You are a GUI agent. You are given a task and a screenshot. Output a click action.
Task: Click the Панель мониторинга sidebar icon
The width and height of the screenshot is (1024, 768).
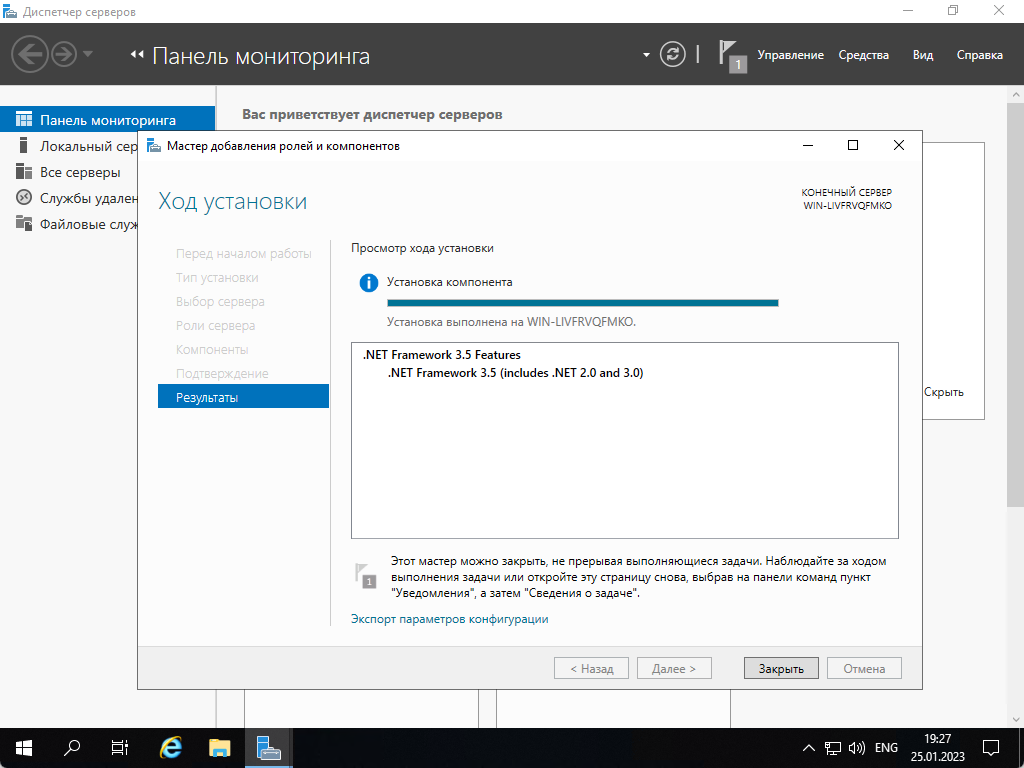pos(24,120)
